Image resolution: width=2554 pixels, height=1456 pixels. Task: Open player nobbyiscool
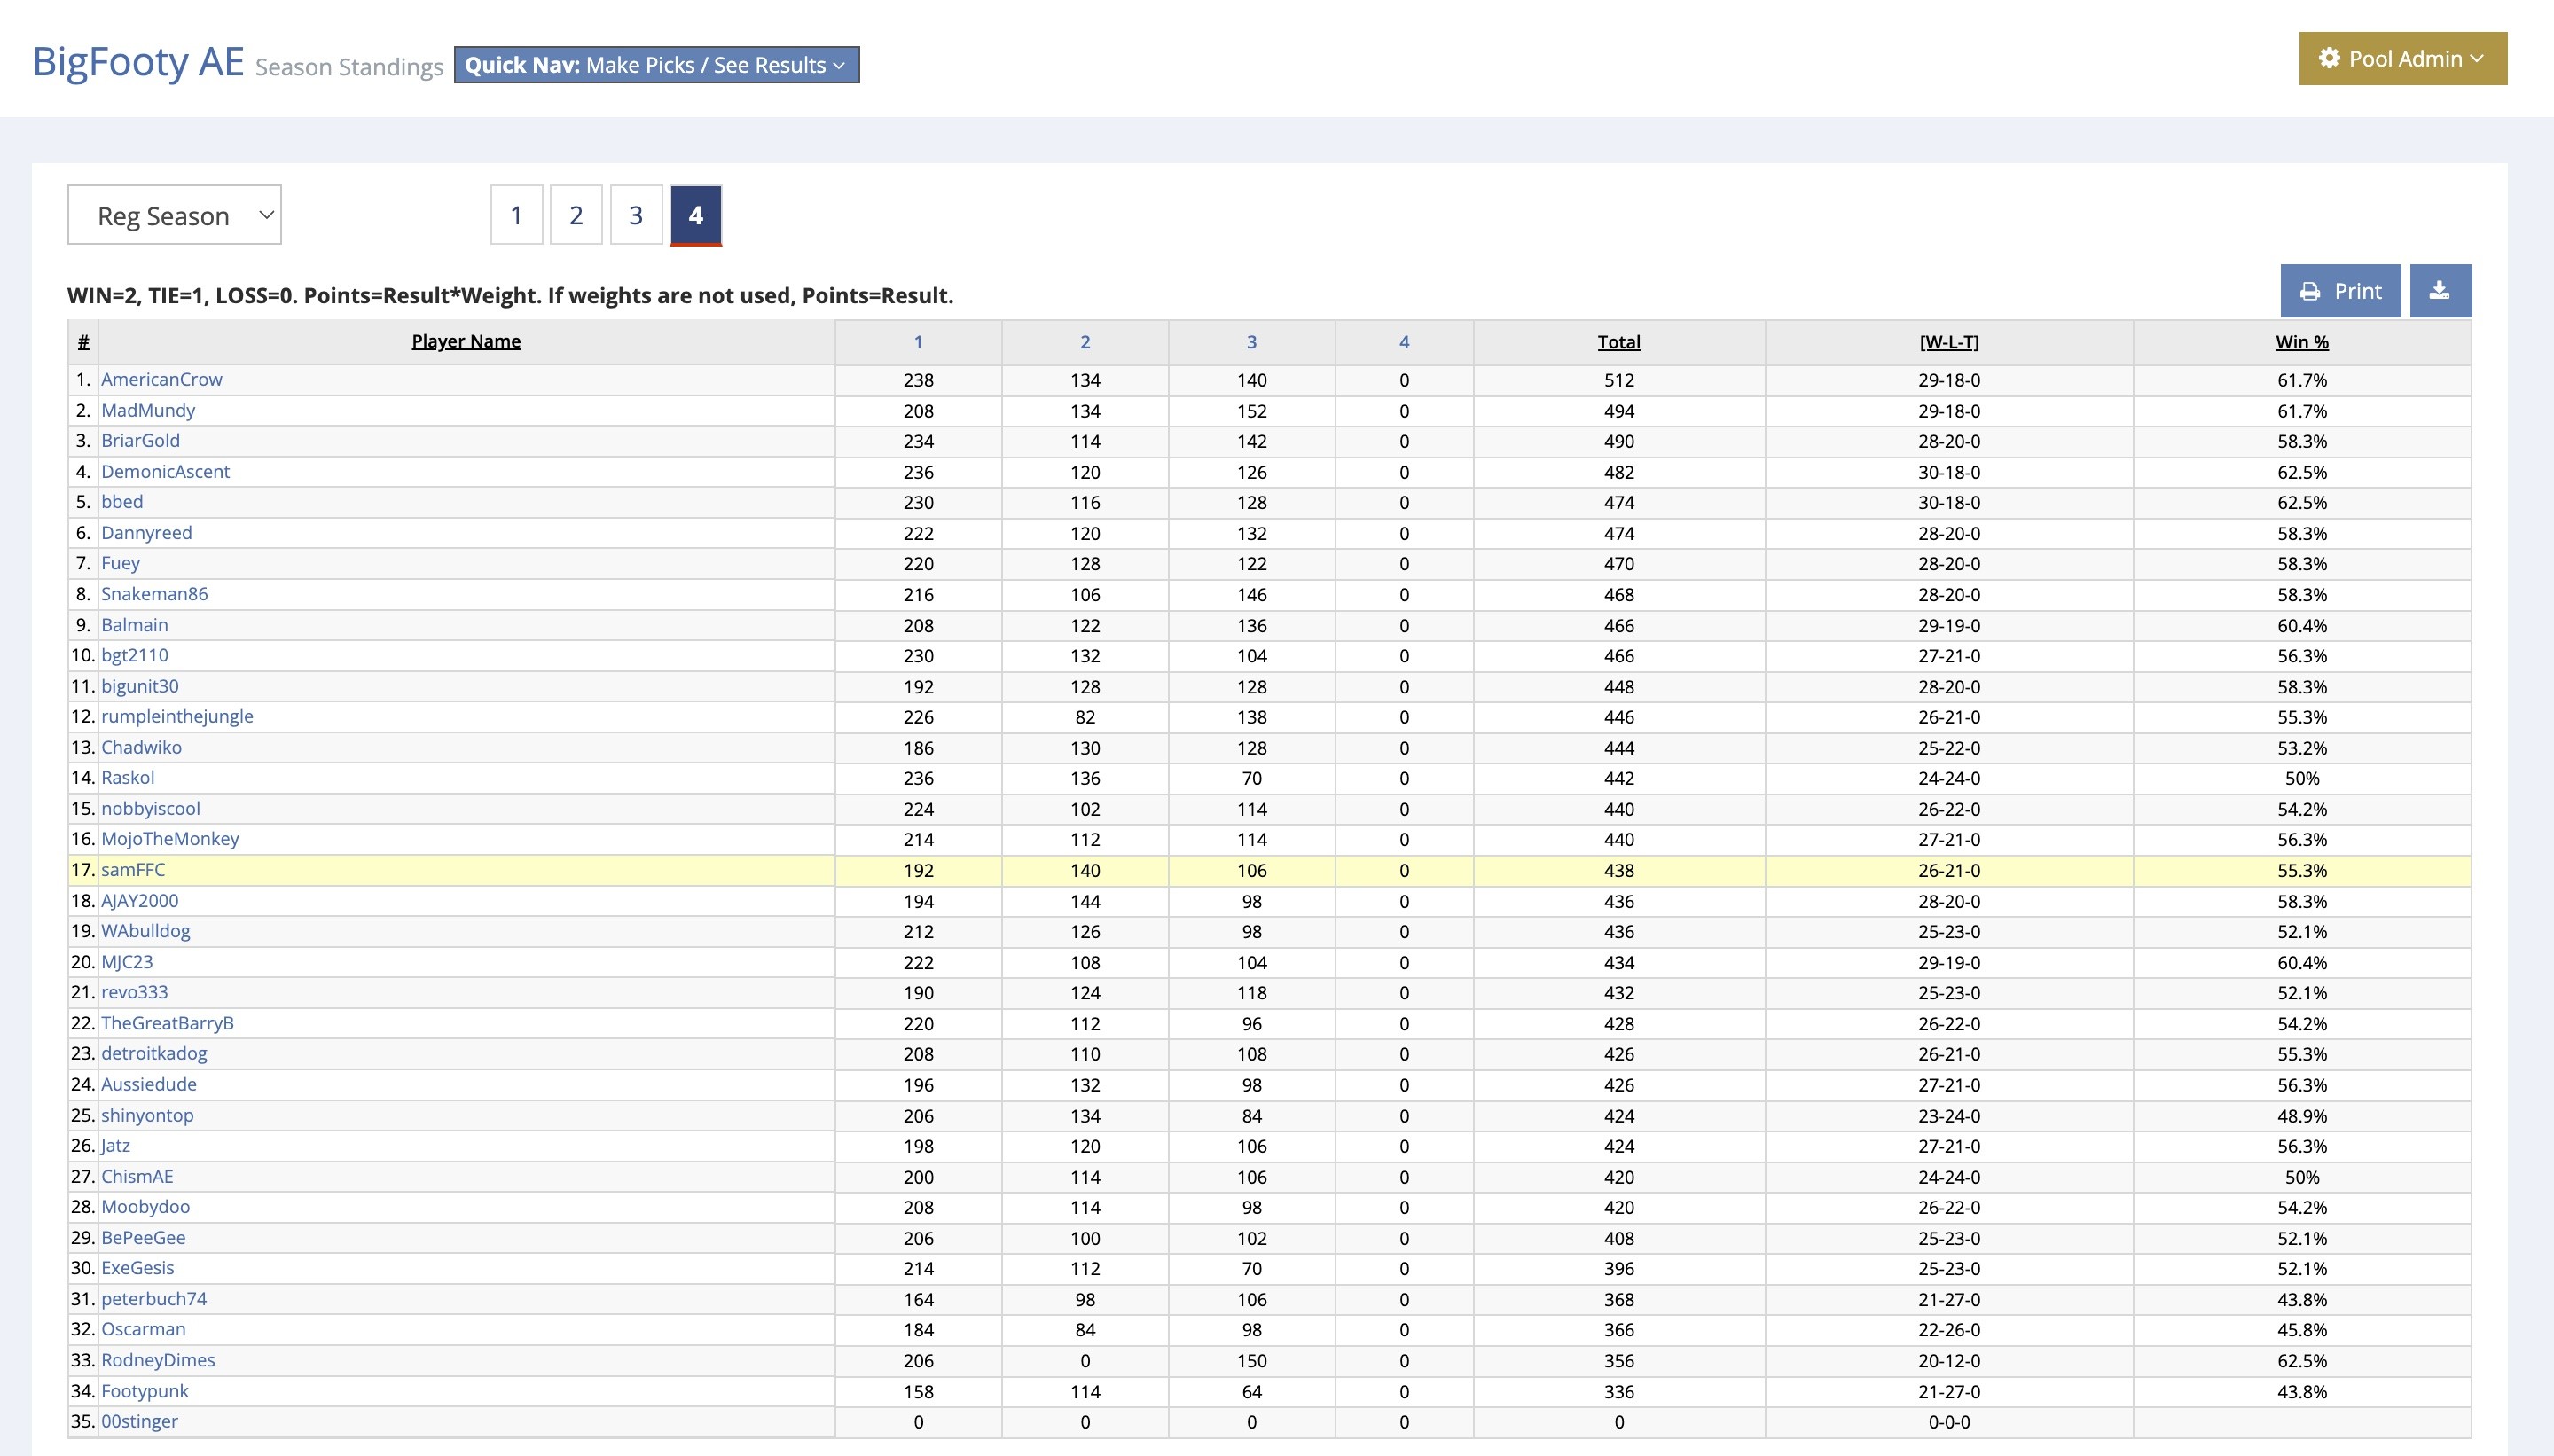click(x=150, y=808)
